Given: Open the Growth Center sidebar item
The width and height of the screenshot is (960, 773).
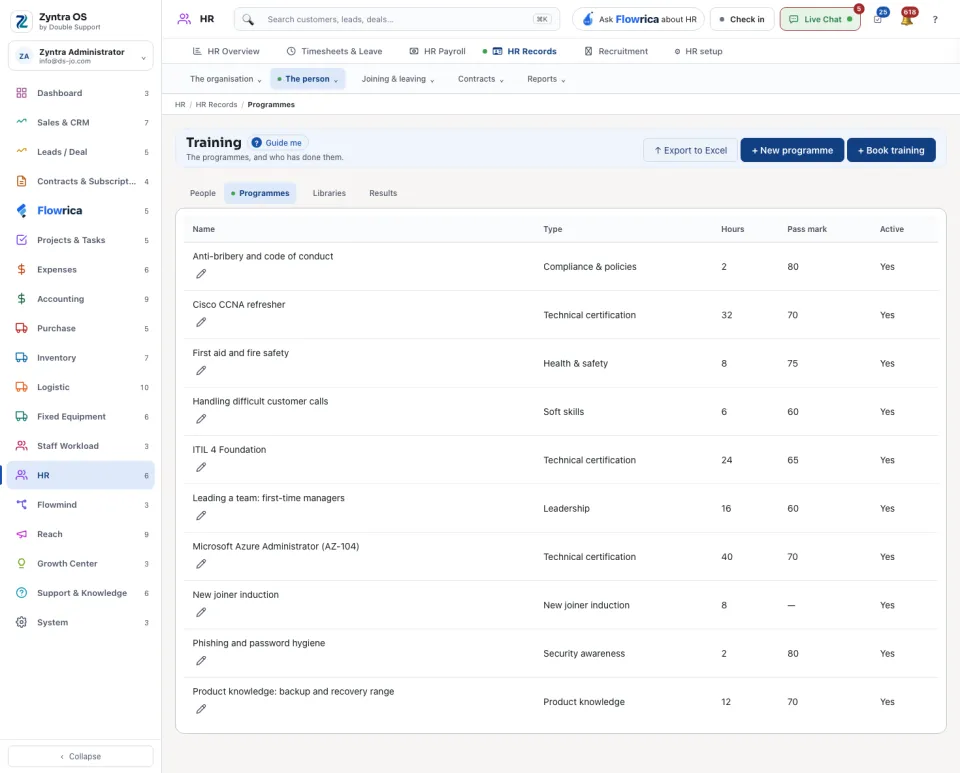Looking at the screenshot, I should [x=81, y=564].
